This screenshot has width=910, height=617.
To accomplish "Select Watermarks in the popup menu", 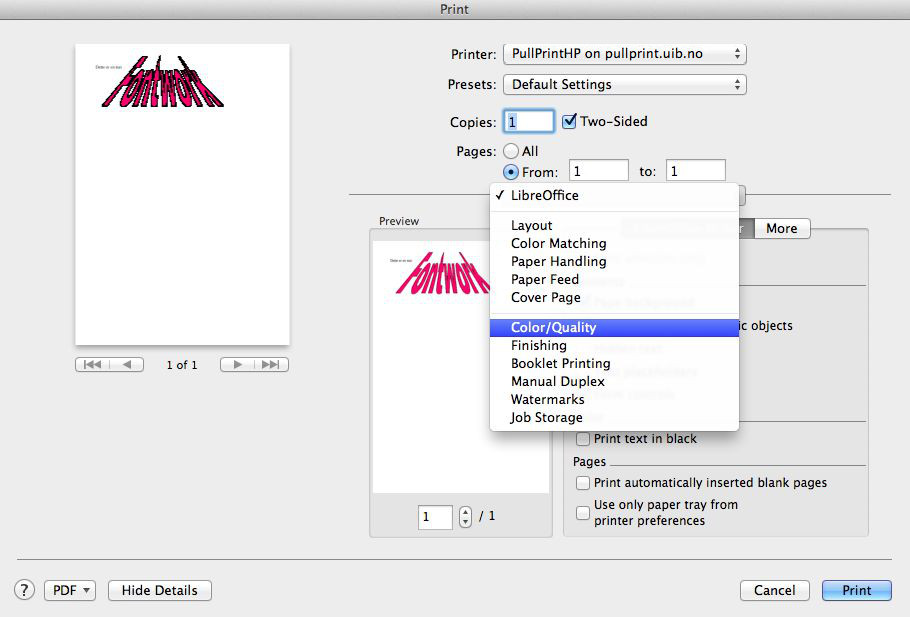I will (x=547, y=399).
